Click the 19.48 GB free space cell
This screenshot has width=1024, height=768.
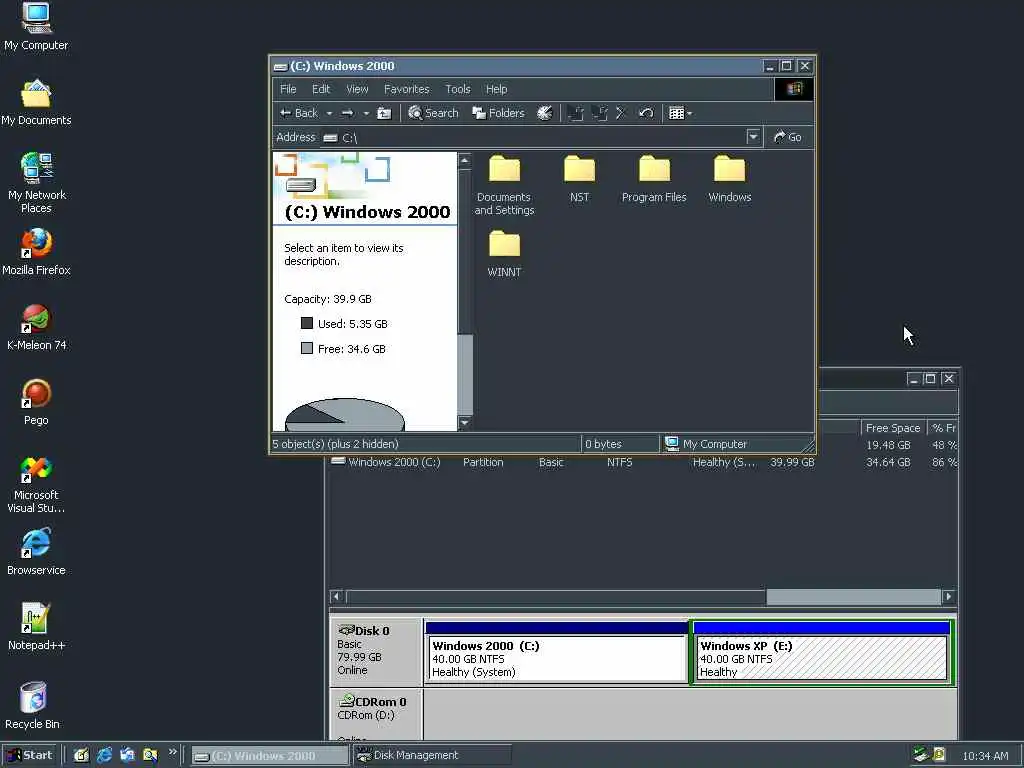(888, 445)
